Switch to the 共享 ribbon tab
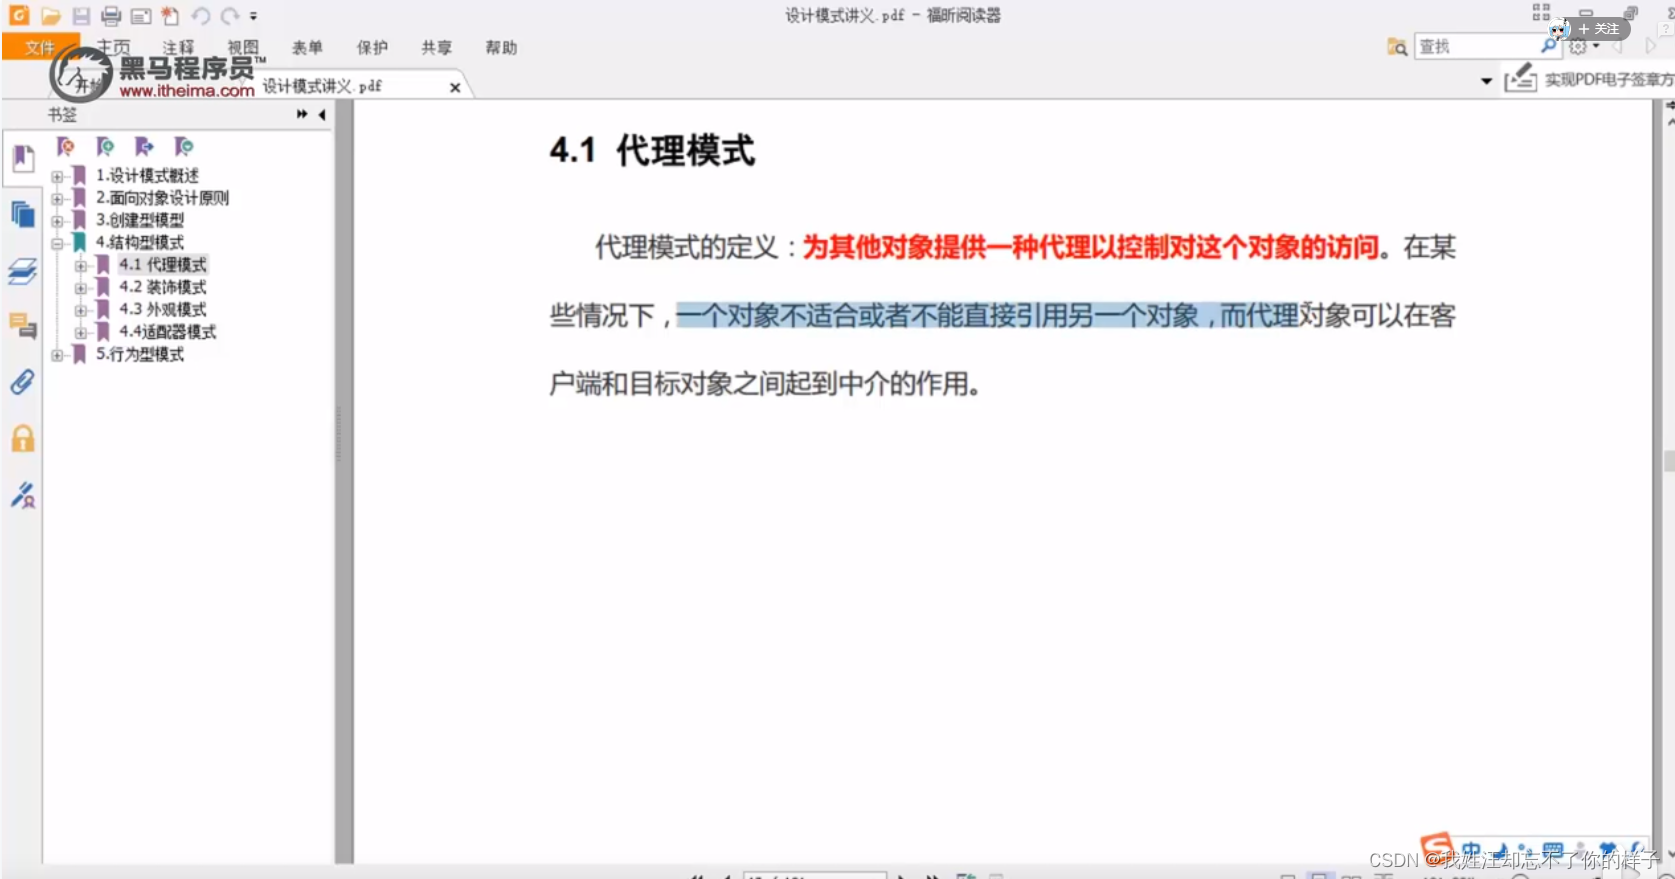 point(436,47)
